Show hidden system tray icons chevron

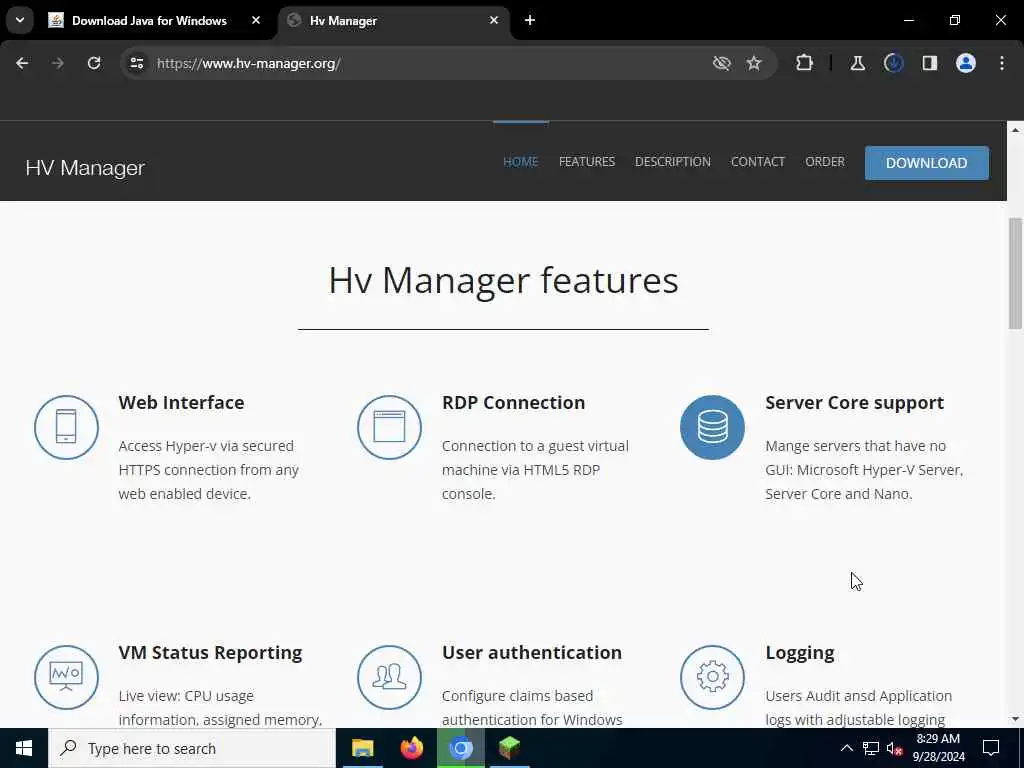click(846, 748)
